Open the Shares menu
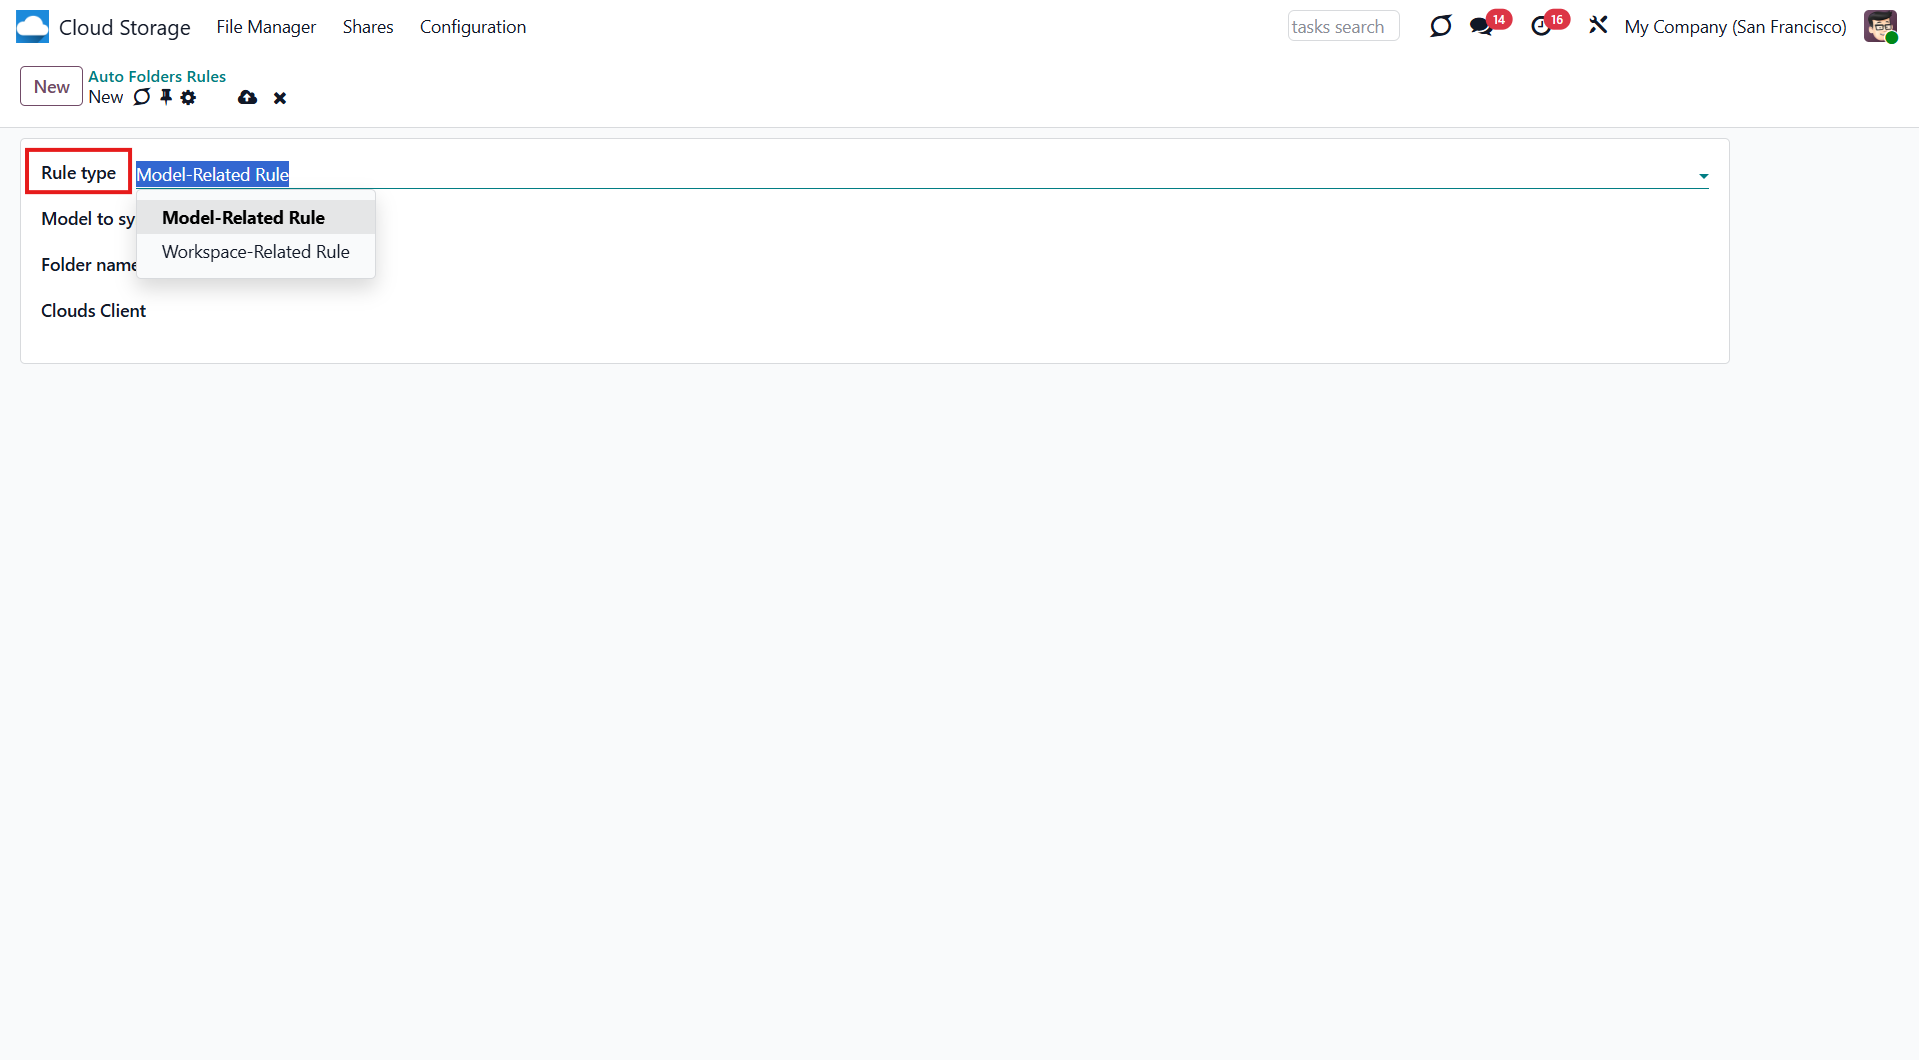1919x1060 pixels. coord(367,27)
